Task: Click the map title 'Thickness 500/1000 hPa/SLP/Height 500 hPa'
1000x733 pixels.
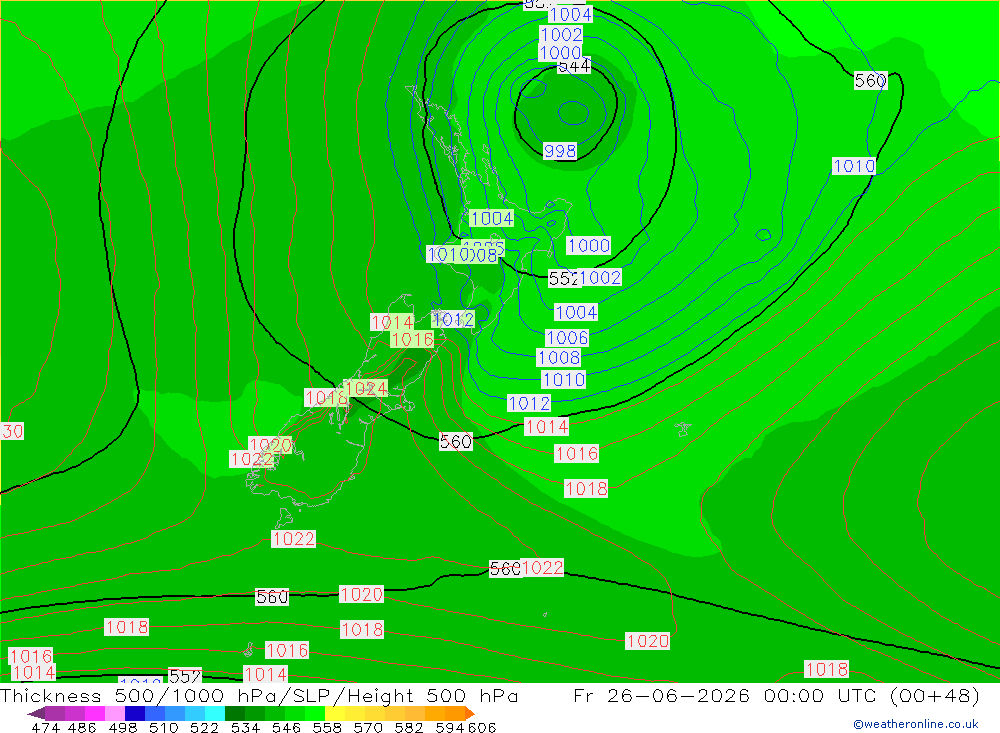Action: [259, 696]
